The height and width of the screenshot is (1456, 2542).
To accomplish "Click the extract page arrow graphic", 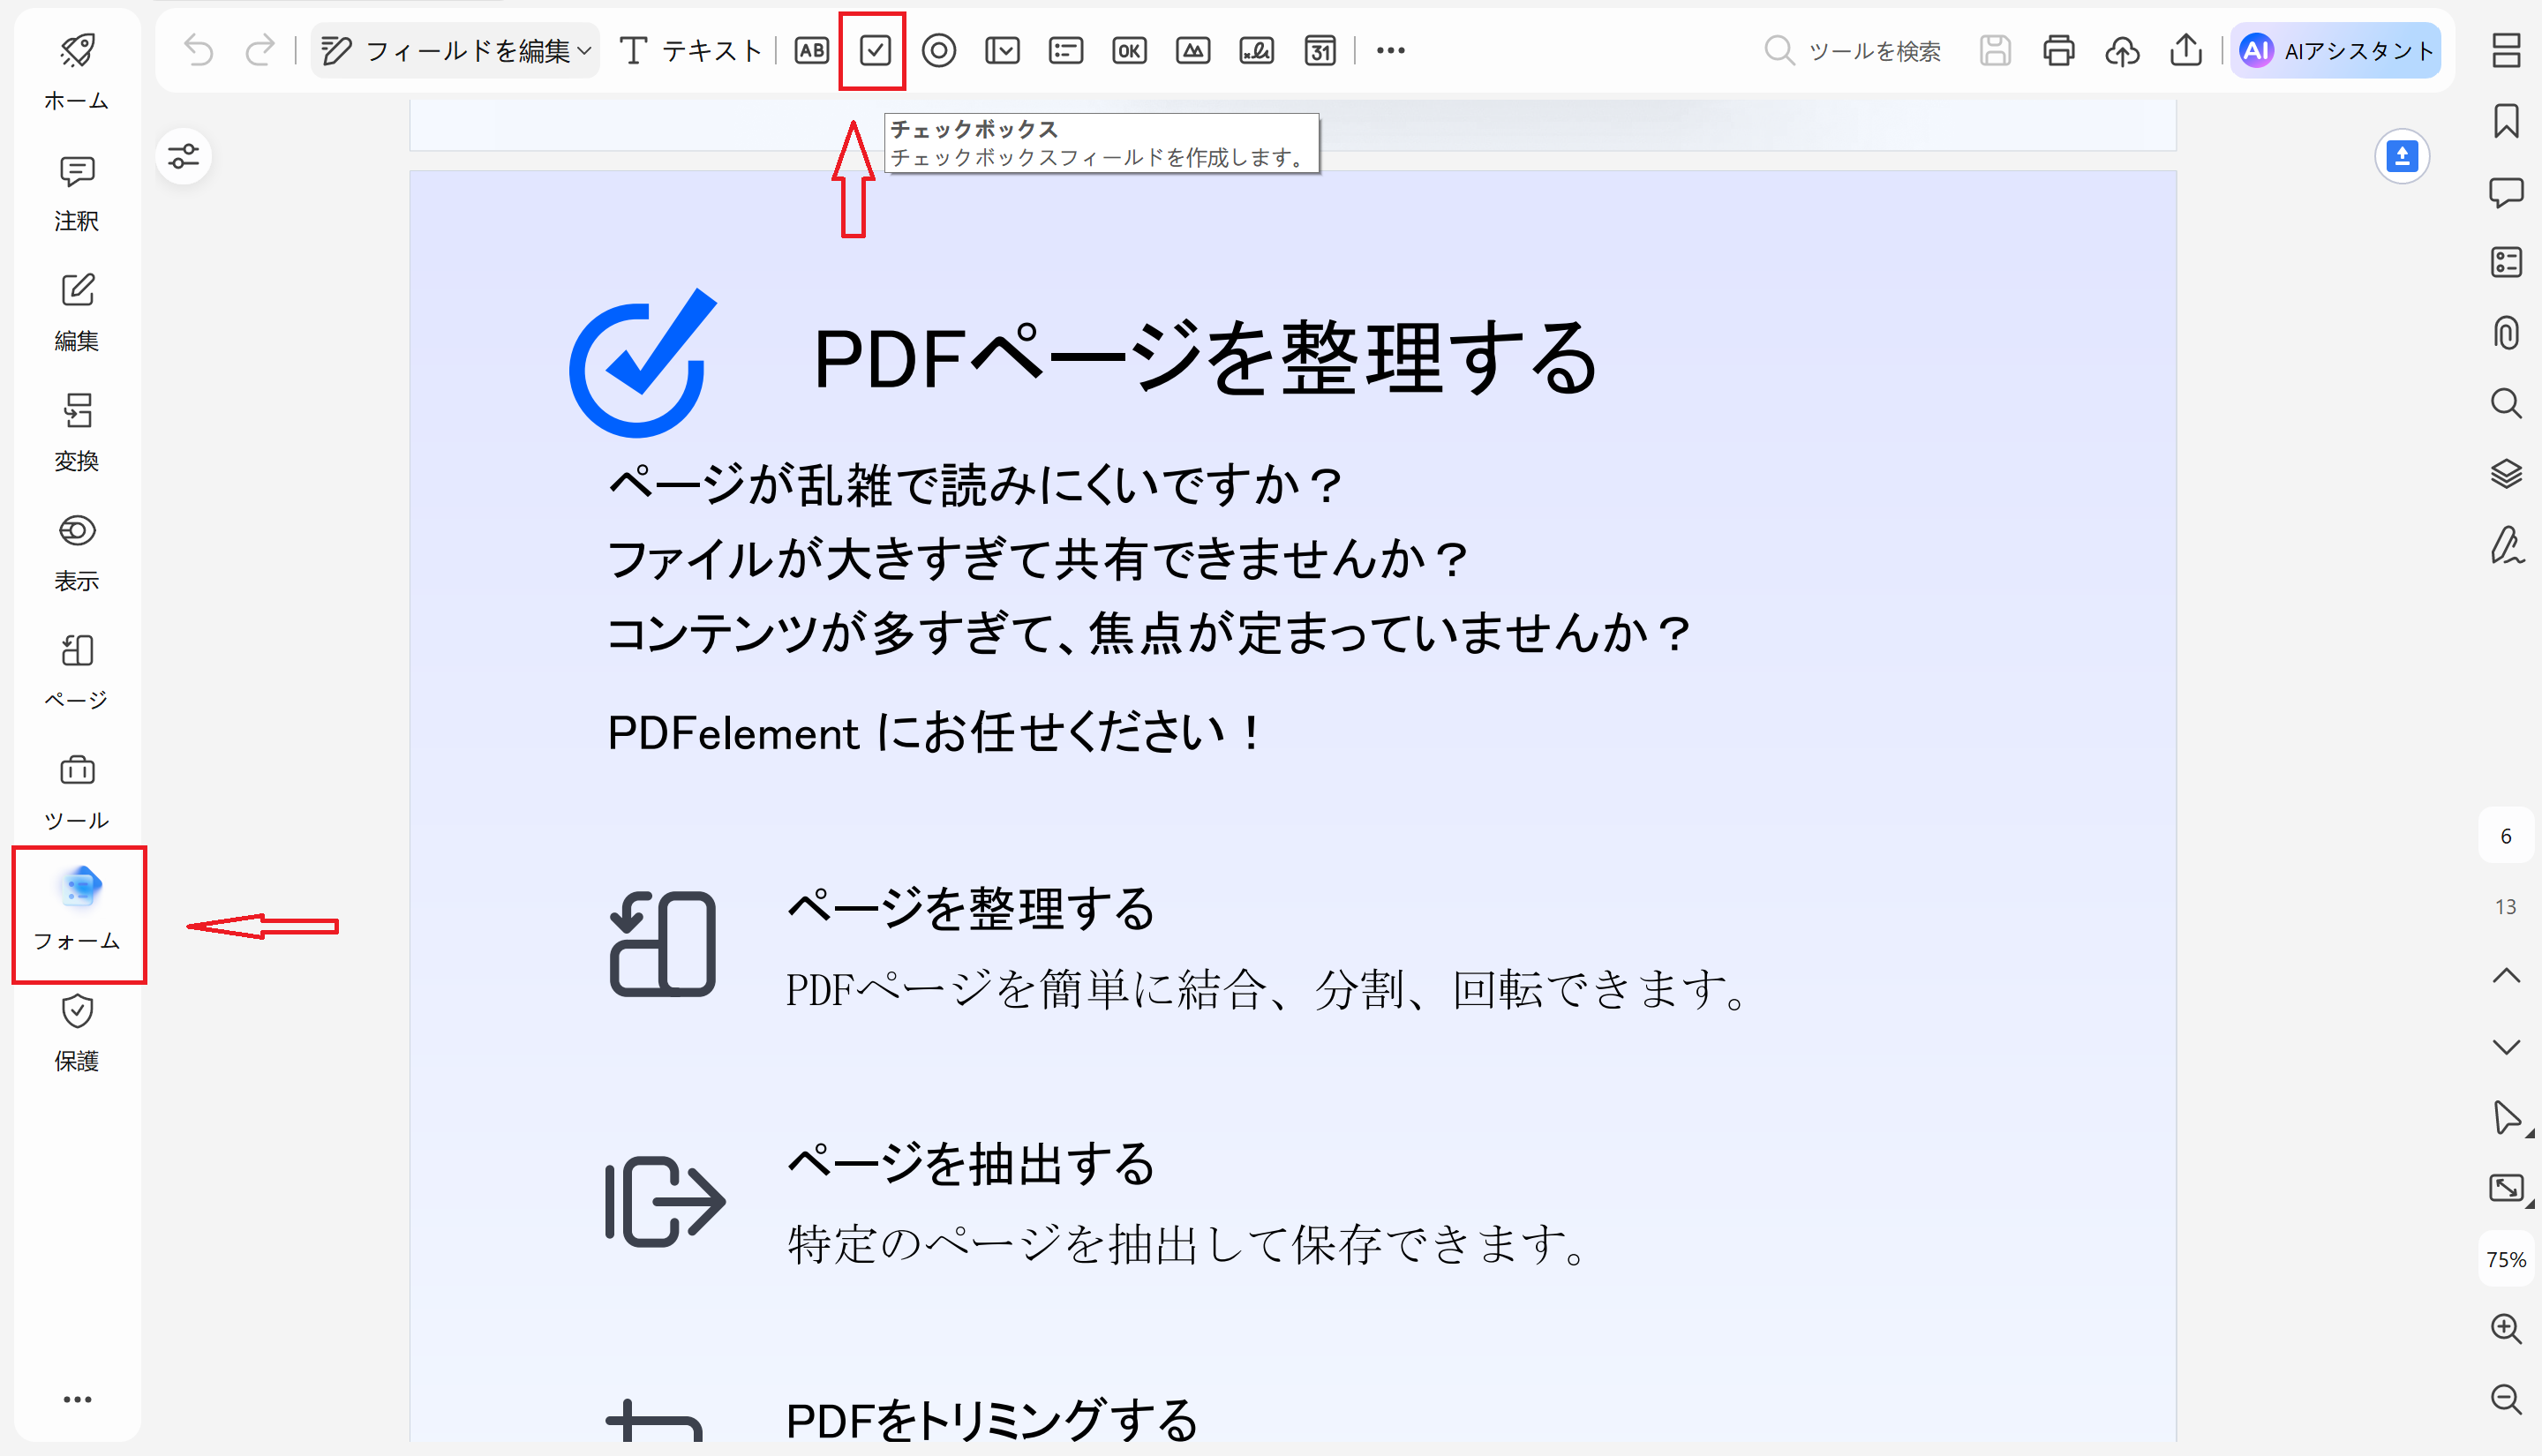I will coord(665,1200).
